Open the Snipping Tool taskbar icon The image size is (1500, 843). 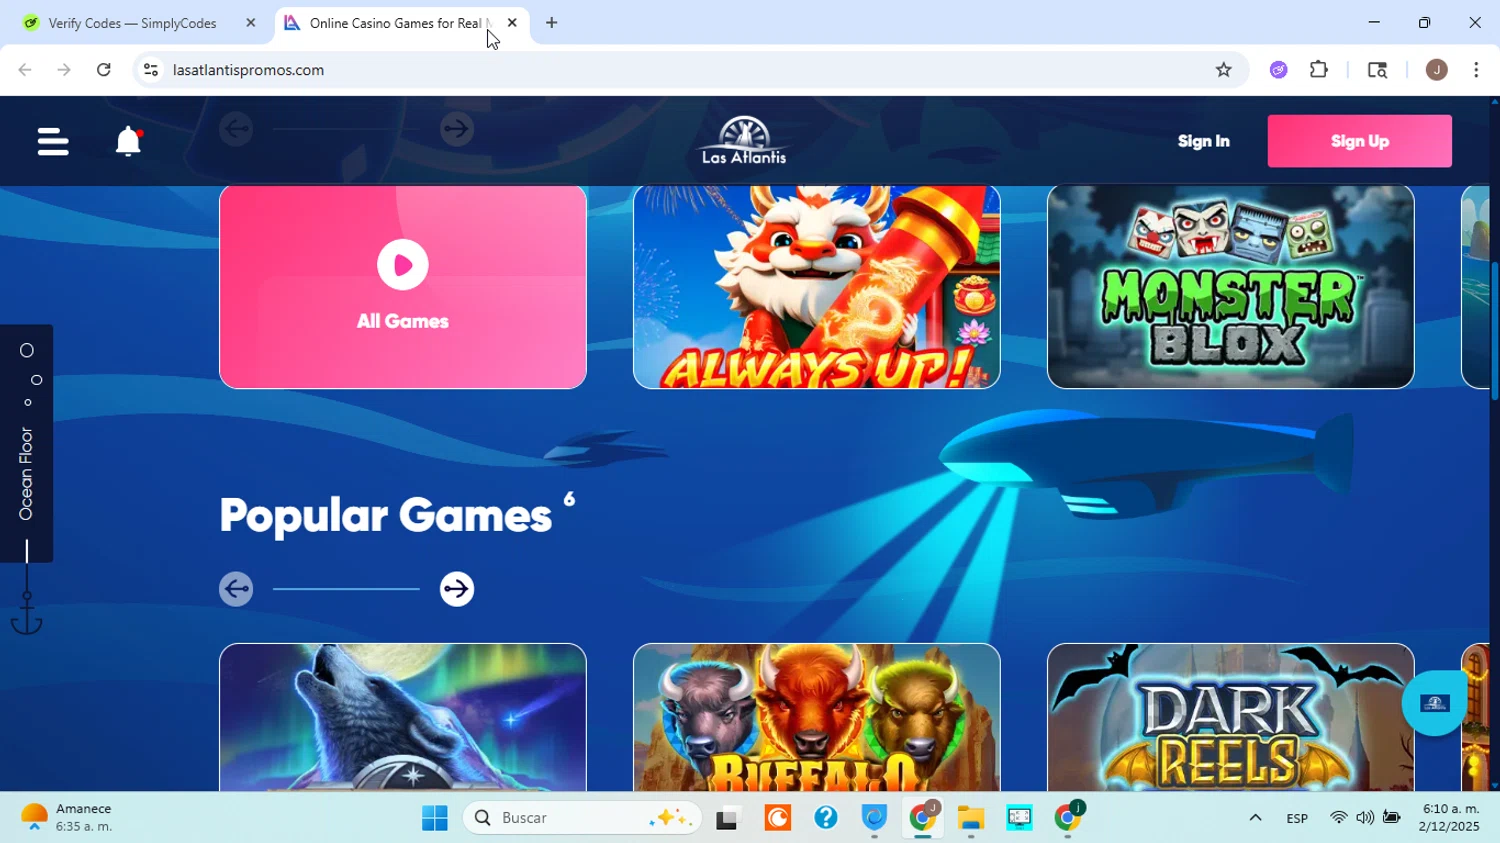pyautogui.click(x=1019, y=818)
